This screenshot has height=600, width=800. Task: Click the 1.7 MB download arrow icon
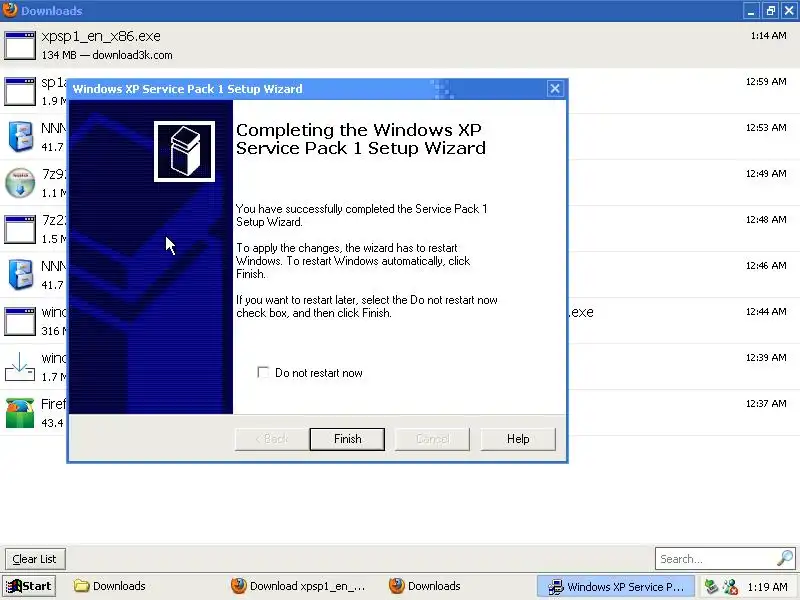click(x=20, y=367)
